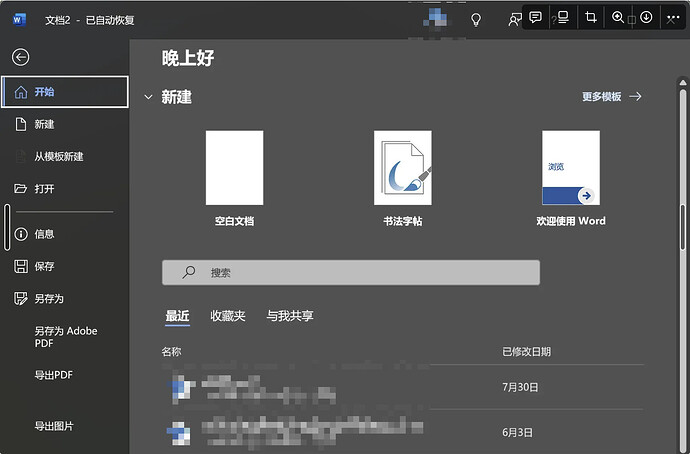This screenshot has width=690, height=454.
Task: Click the blurred user account avatar
Action: click(x=435, y=18)
